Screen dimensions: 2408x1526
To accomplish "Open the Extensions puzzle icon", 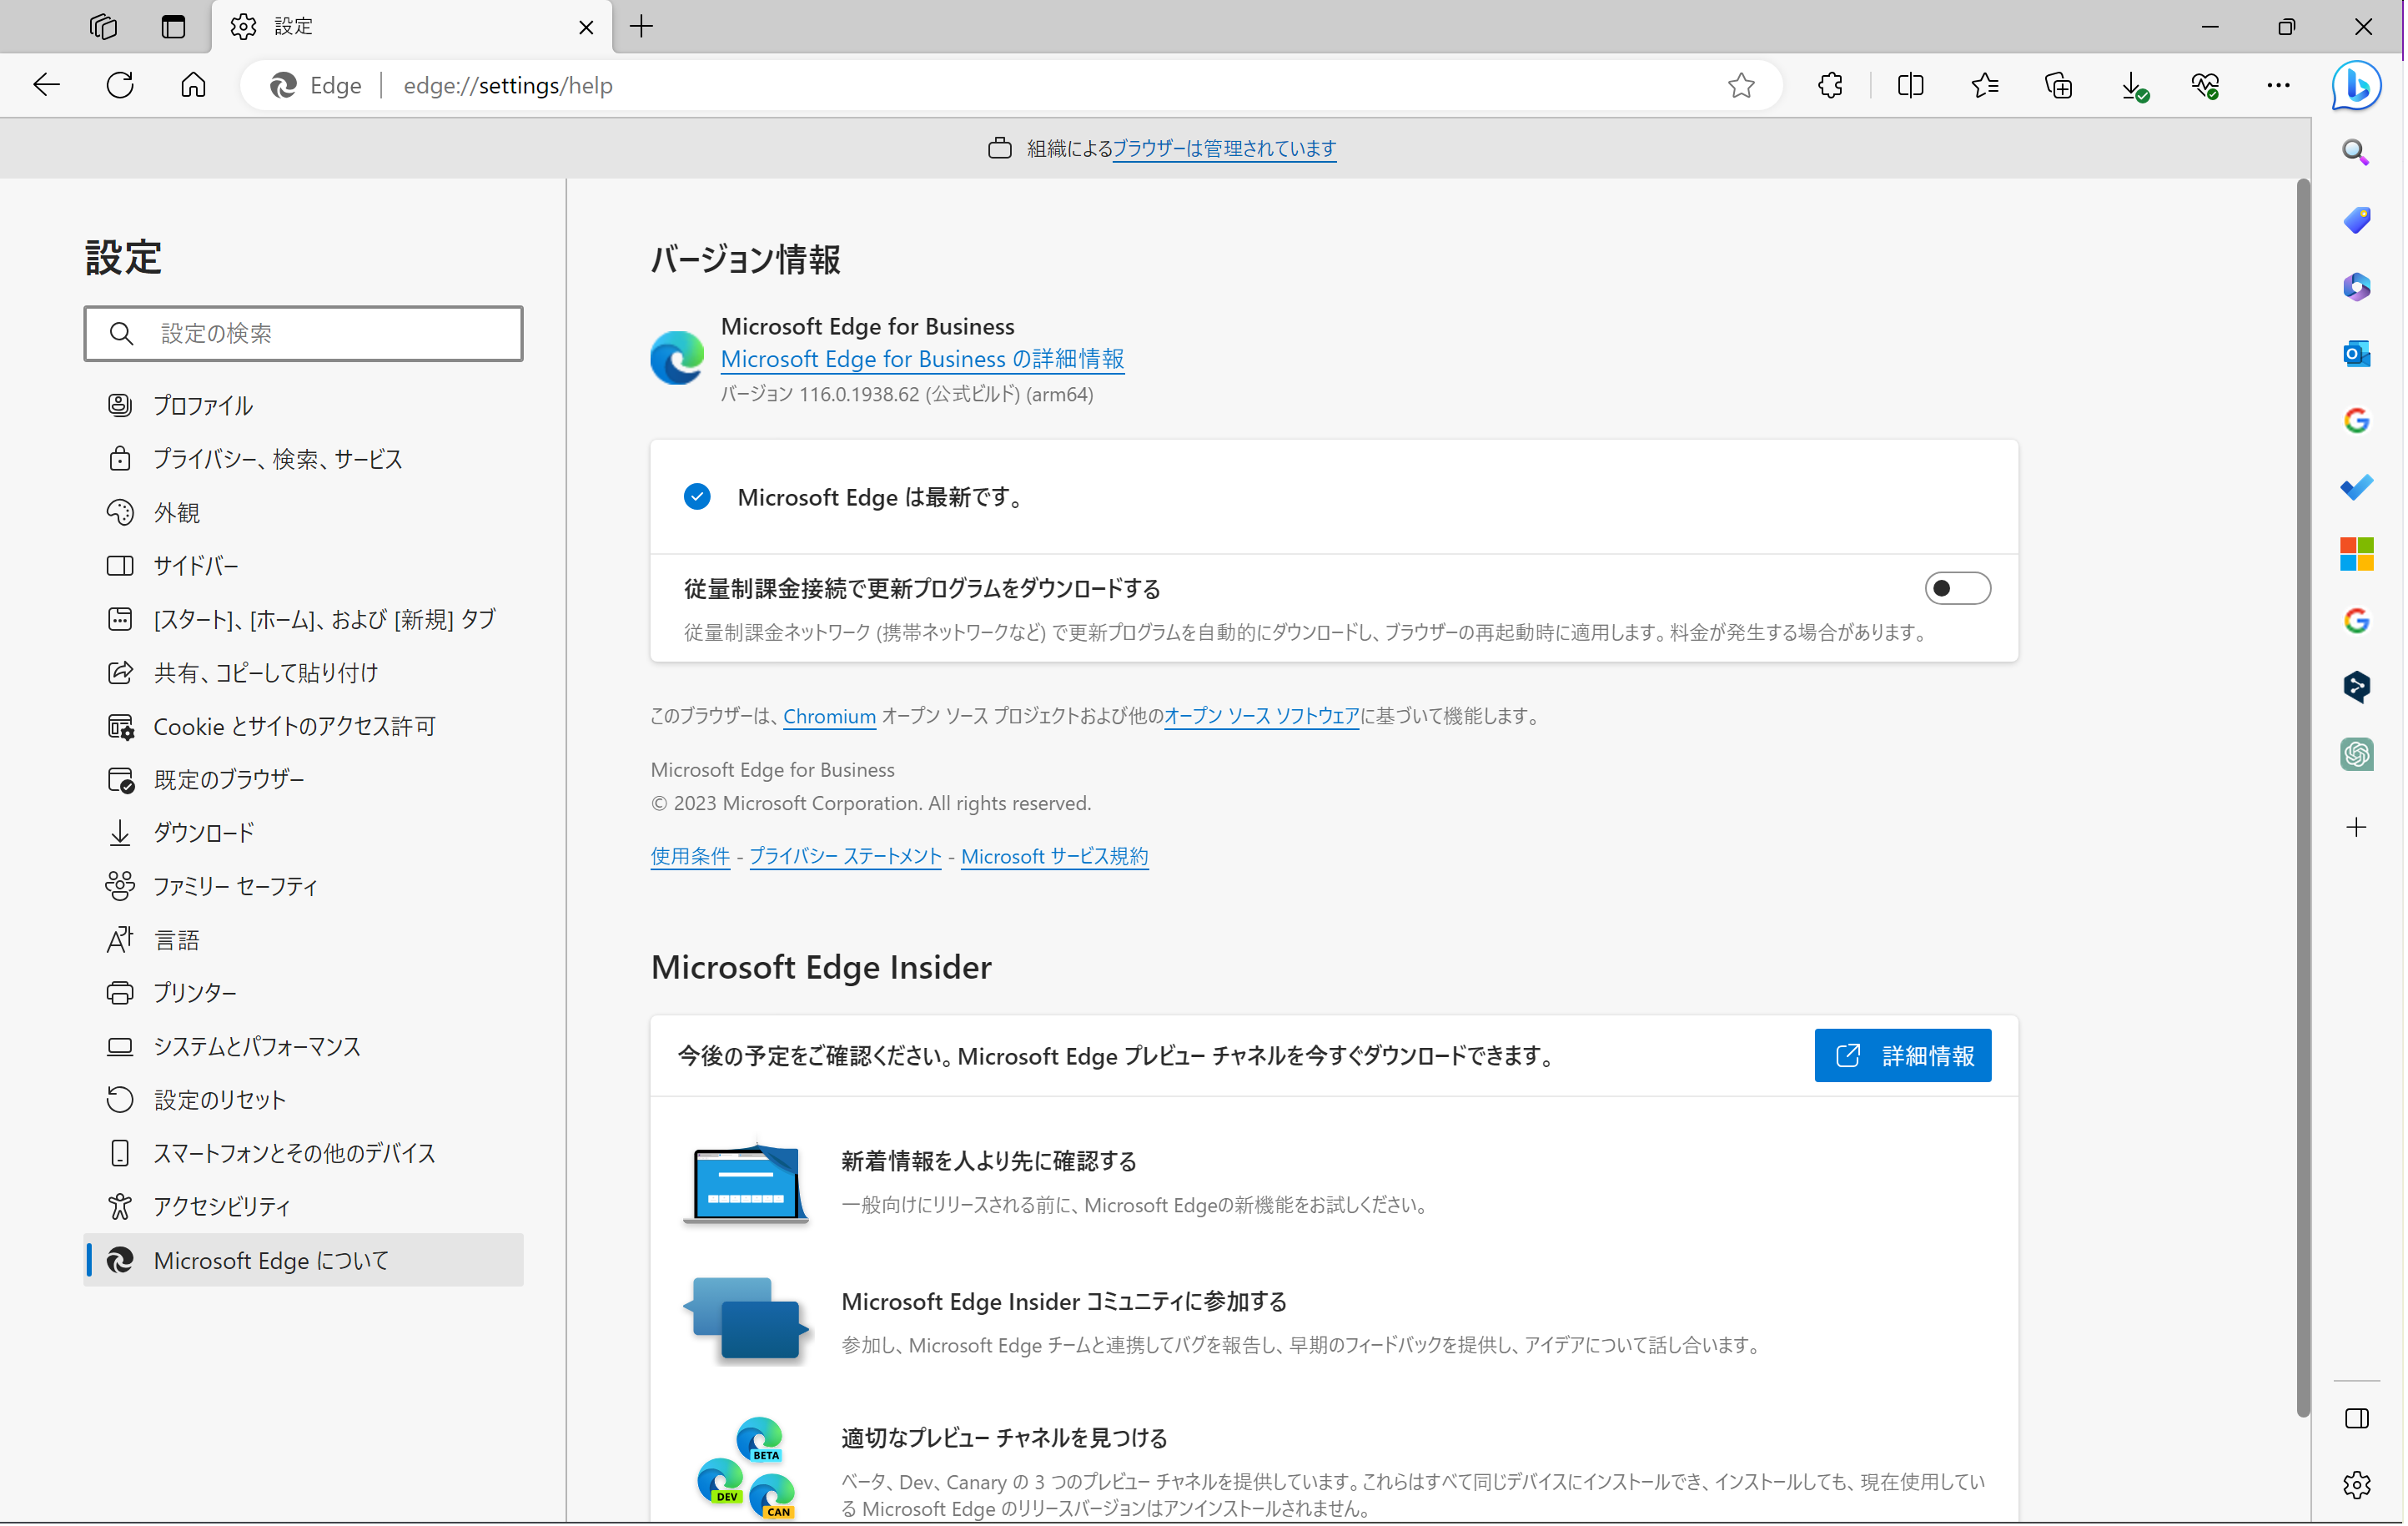I will pyautogui.click(x=1830, y=85).
